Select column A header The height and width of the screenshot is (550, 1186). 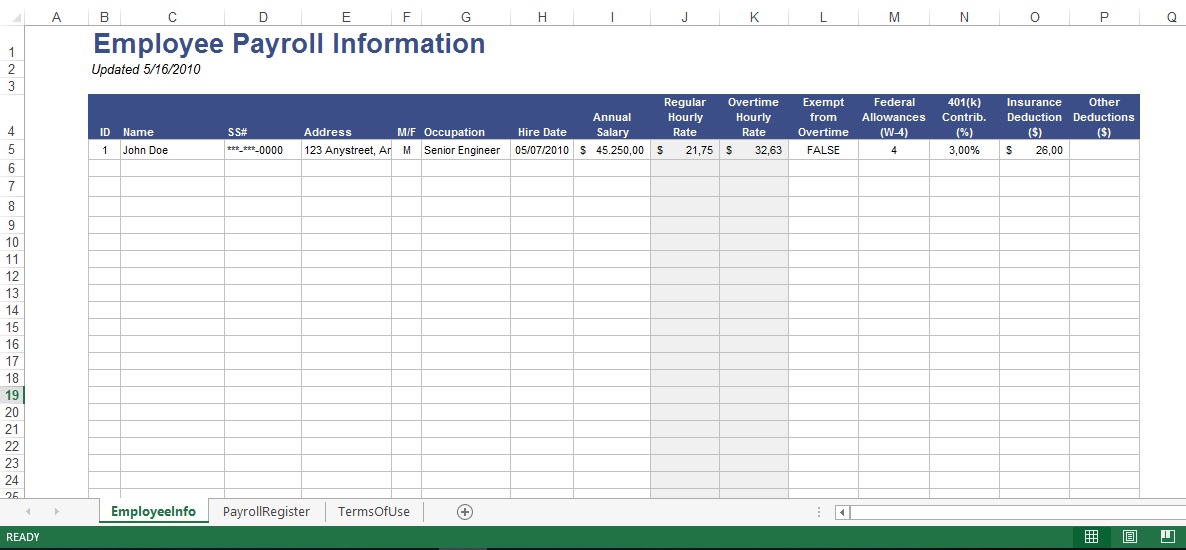[x=56, y=17]
